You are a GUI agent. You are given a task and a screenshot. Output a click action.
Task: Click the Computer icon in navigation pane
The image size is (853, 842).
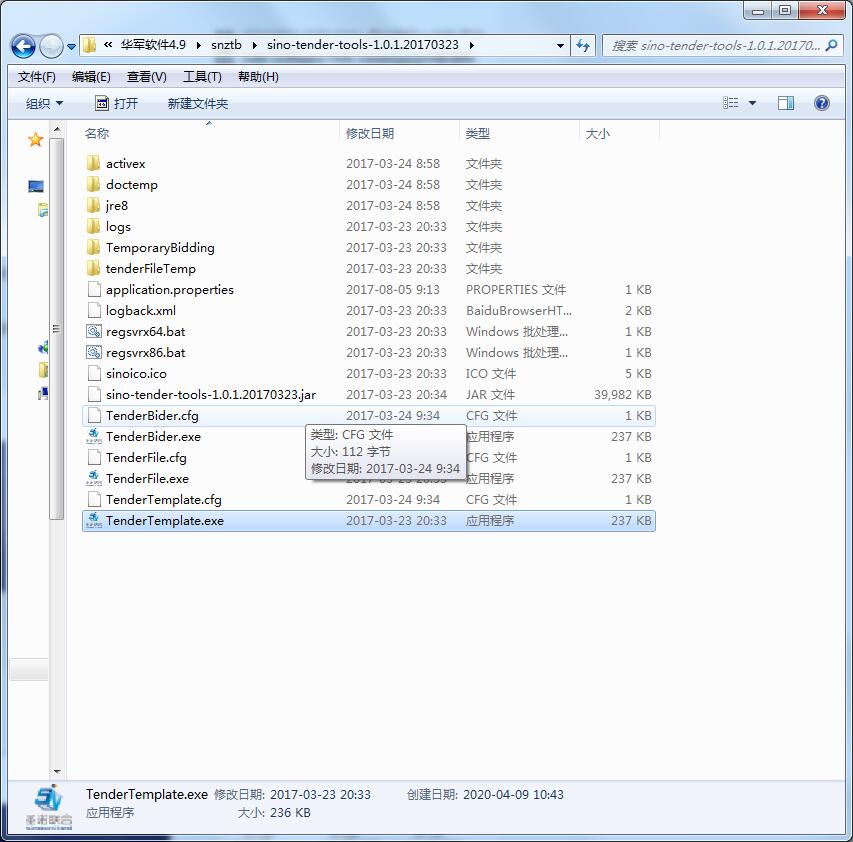[36, 187]
